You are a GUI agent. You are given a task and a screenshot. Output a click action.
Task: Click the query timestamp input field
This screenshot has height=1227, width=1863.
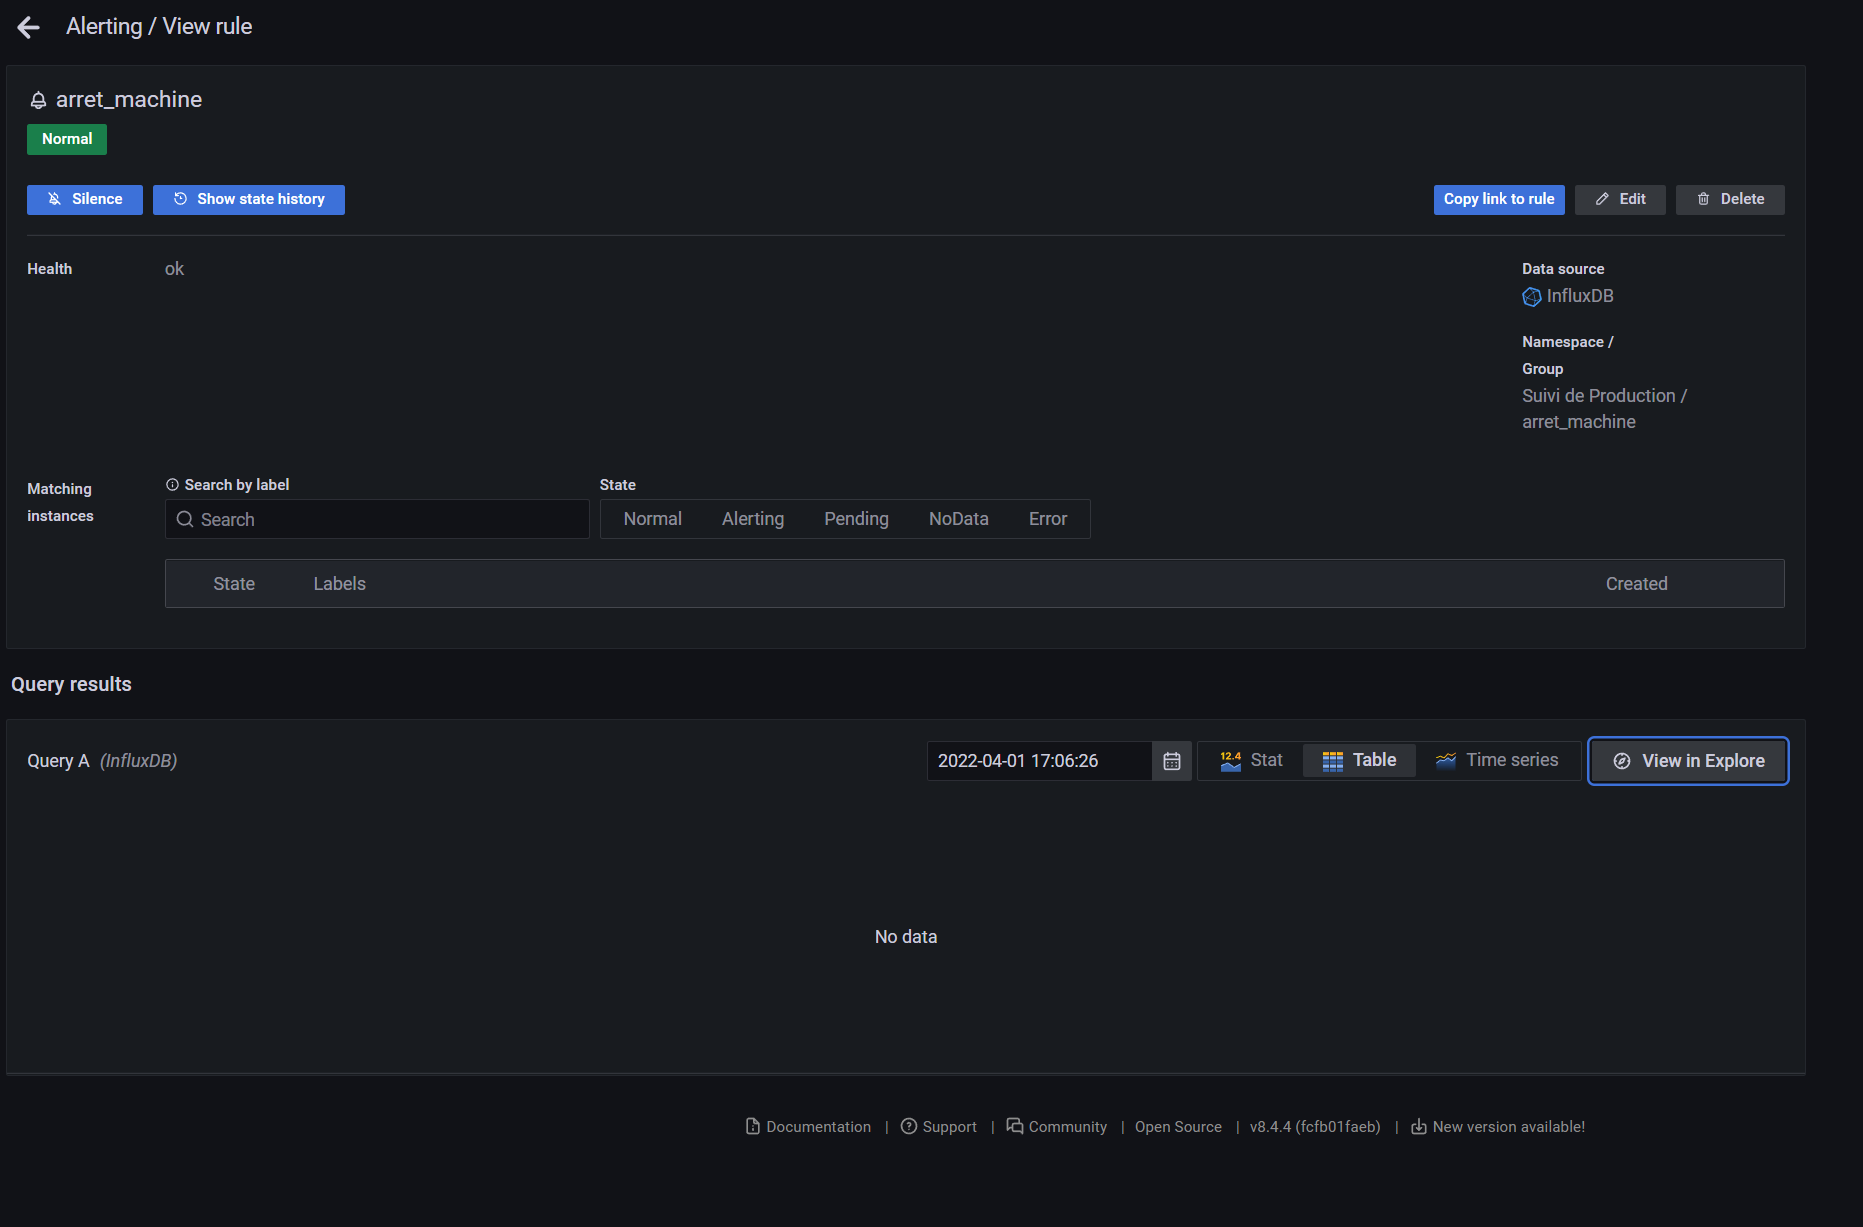pos(1040,761)
